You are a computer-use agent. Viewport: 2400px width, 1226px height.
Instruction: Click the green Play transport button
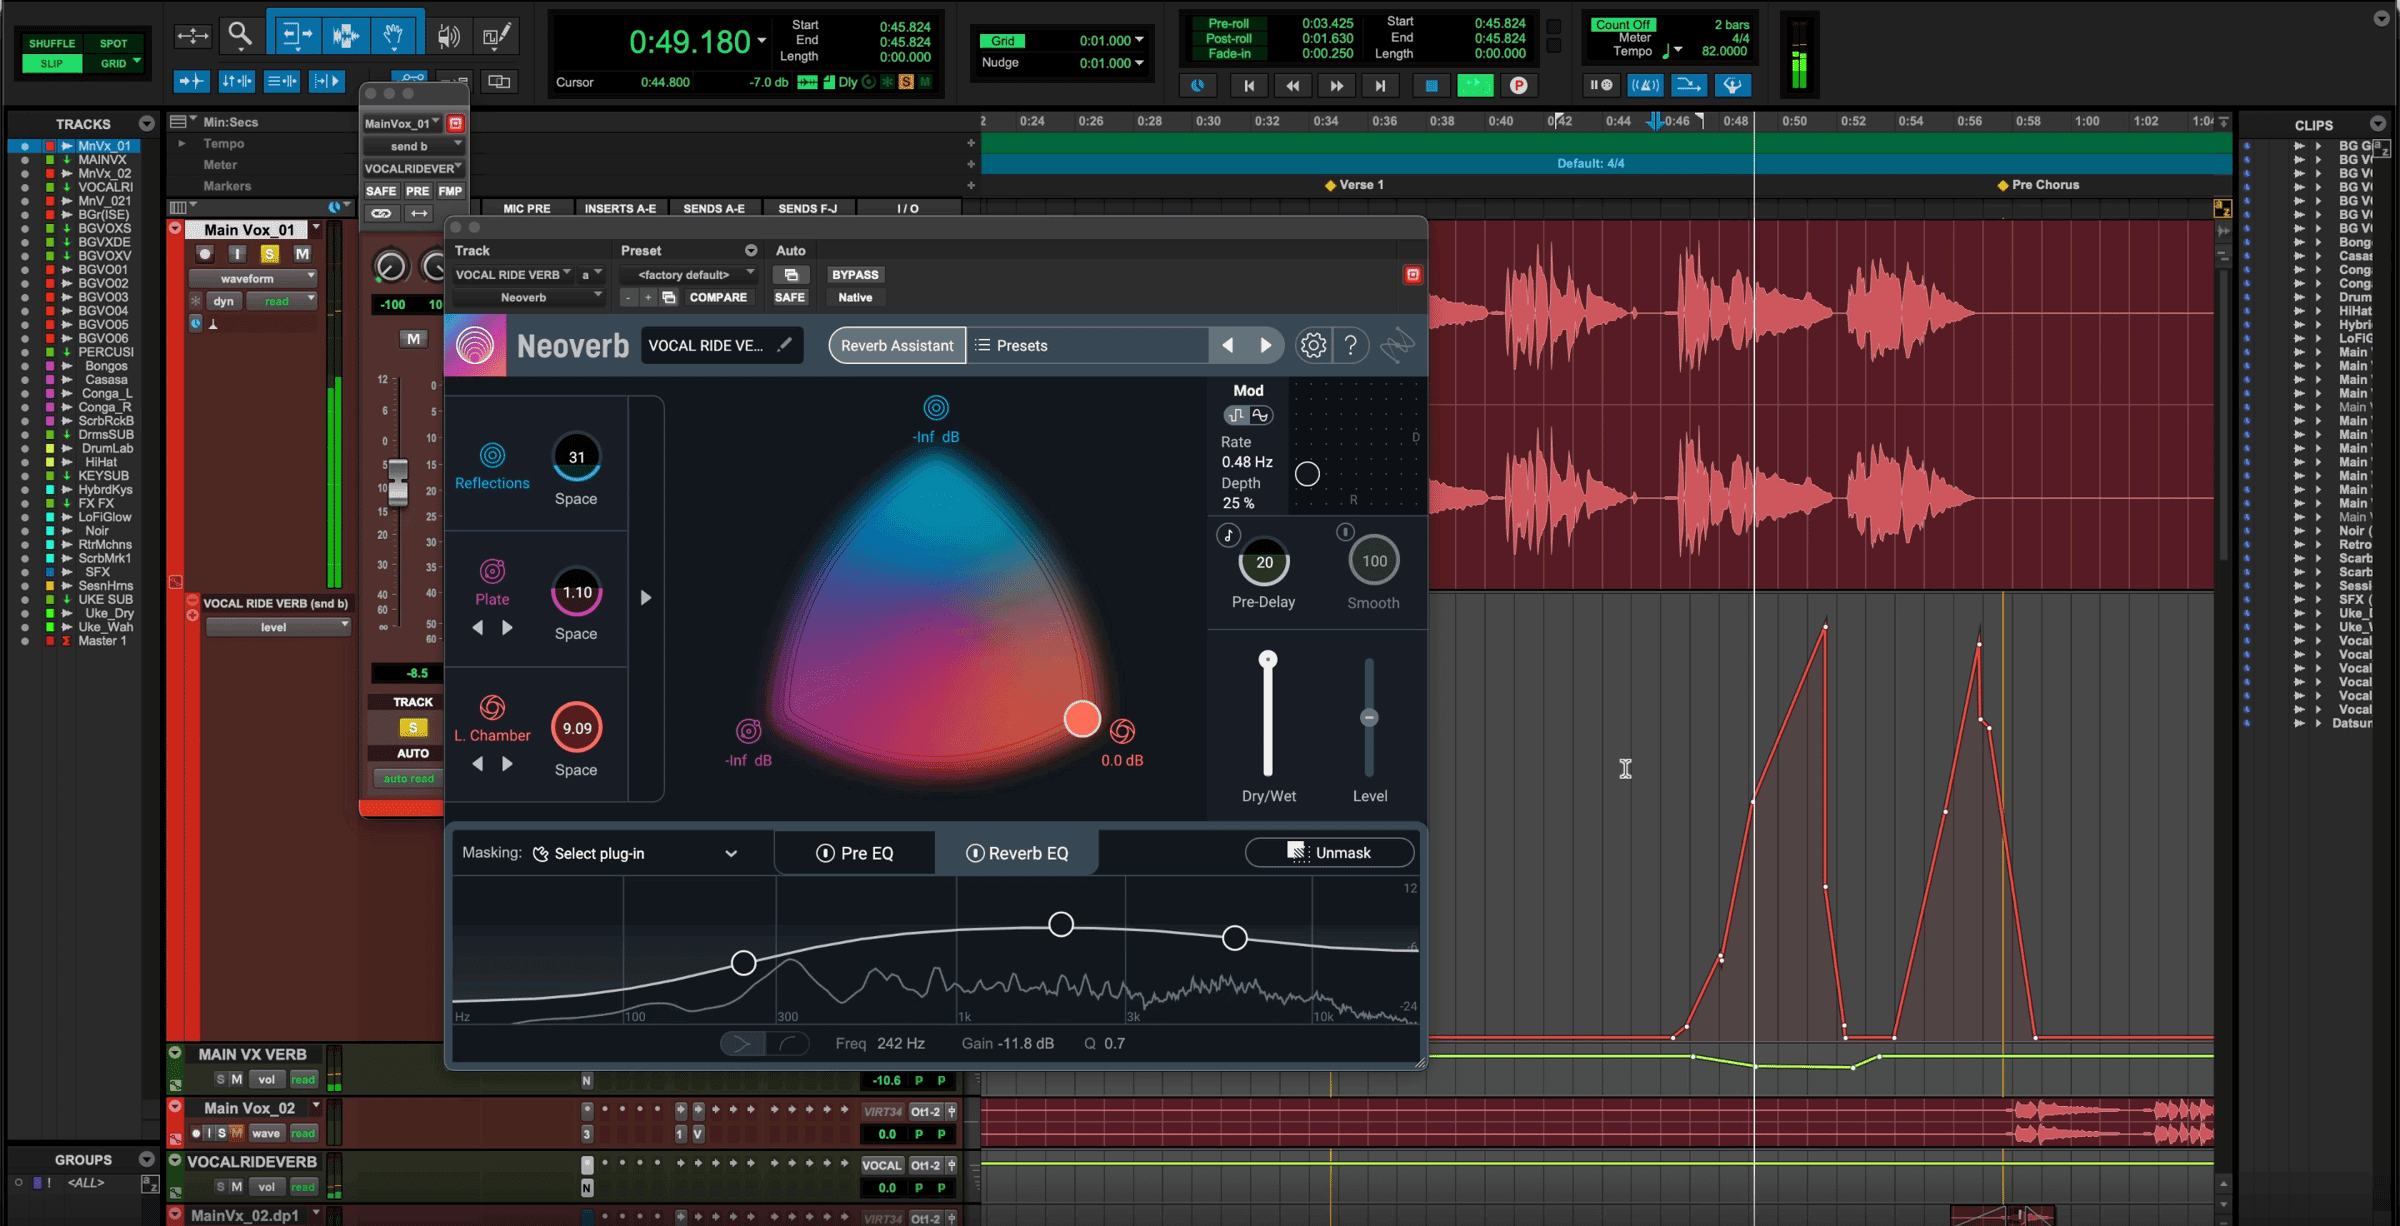(1475, 86)
